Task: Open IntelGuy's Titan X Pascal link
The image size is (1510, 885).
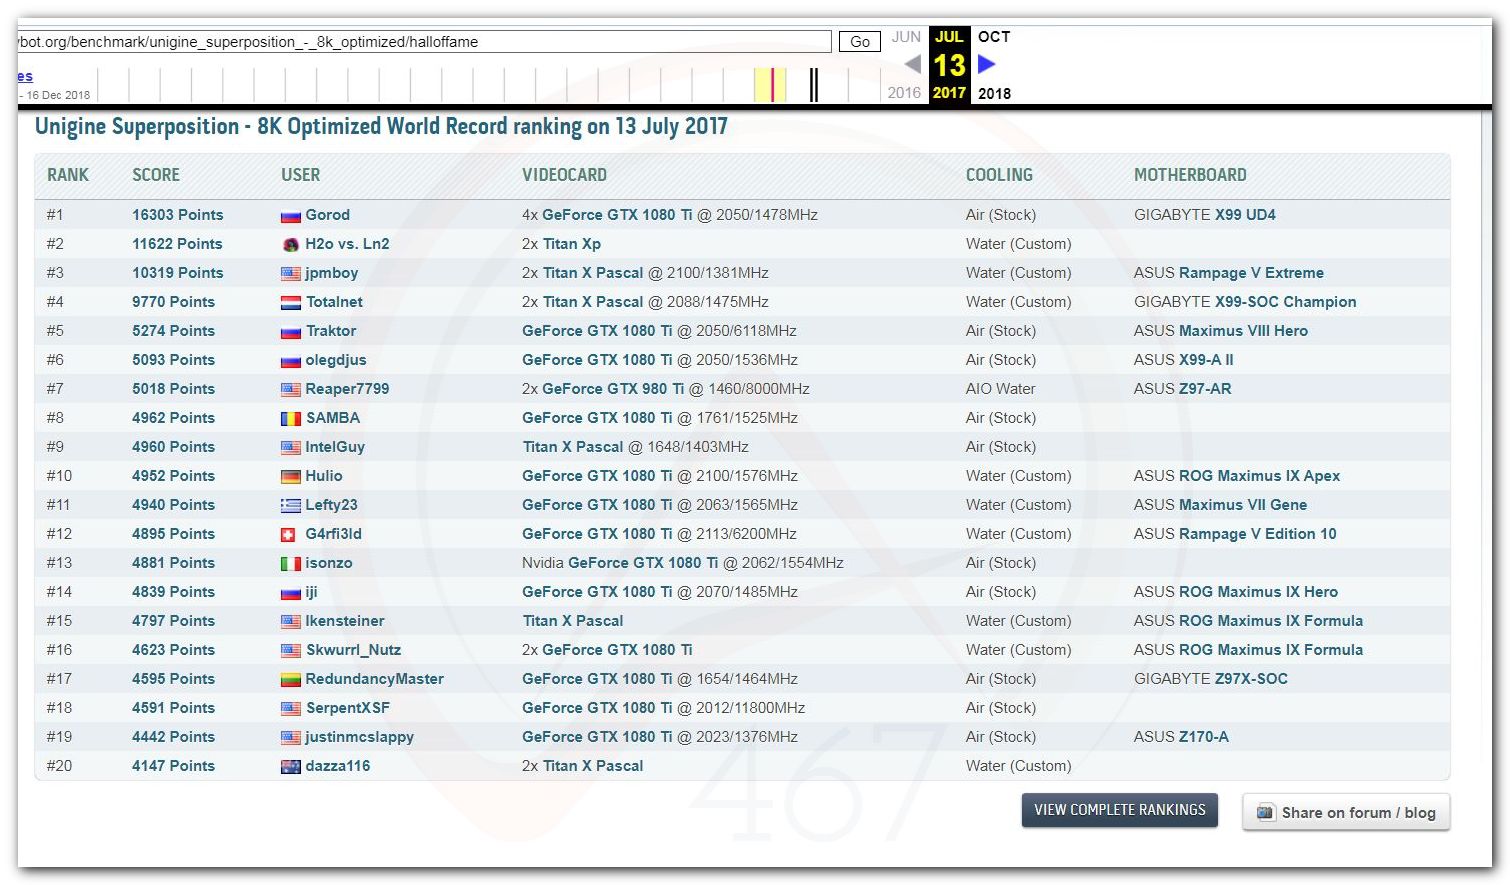Action: tap(573, 447)
